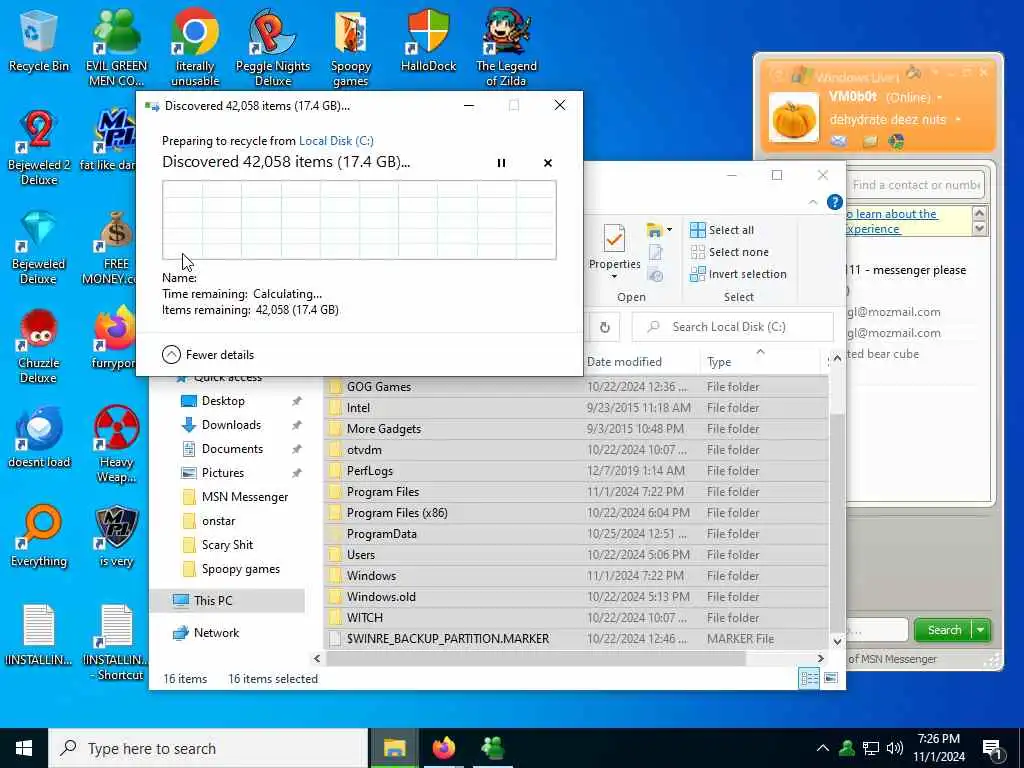The image size is (1024, 768).
Task: Open the Properties dropdown arrow
Action: pyautogui.click(x=614, y=277)
